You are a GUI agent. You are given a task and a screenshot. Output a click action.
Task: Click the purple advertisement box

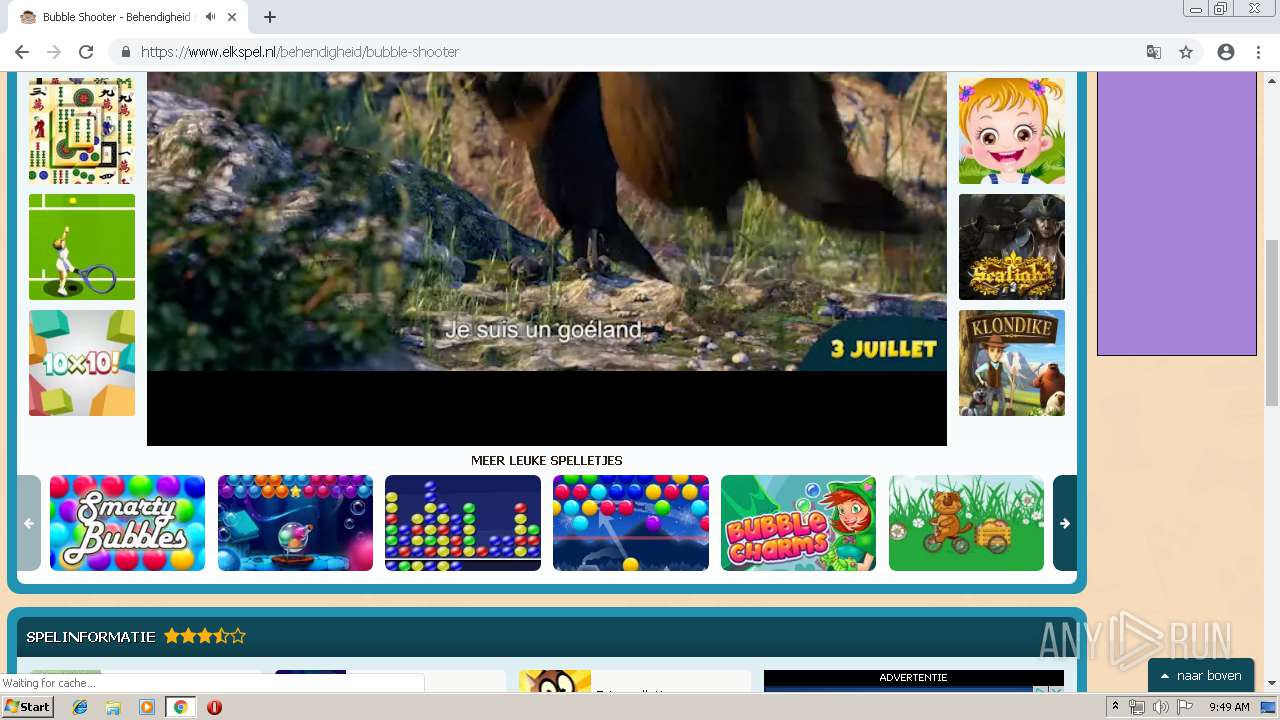coord(1177,214)
